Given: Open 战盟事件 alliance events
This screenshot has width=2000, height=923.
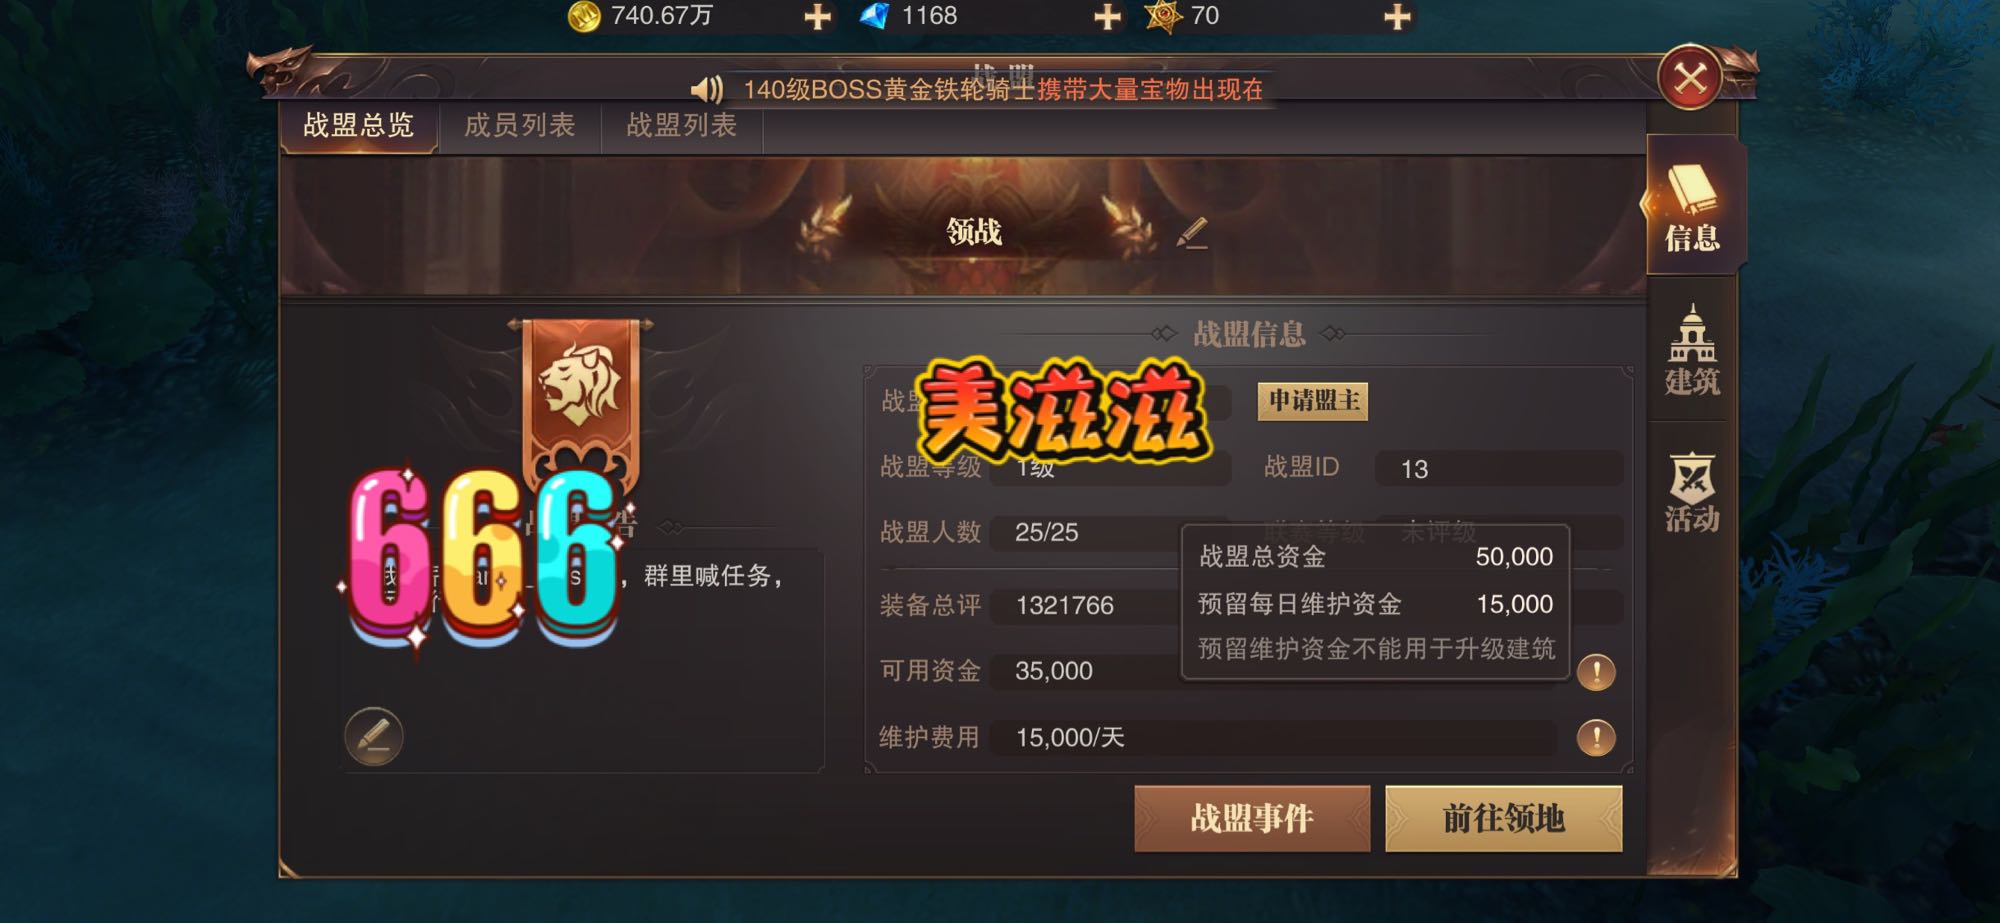Looking at the screenshot, I should (x=1252, y=819).
